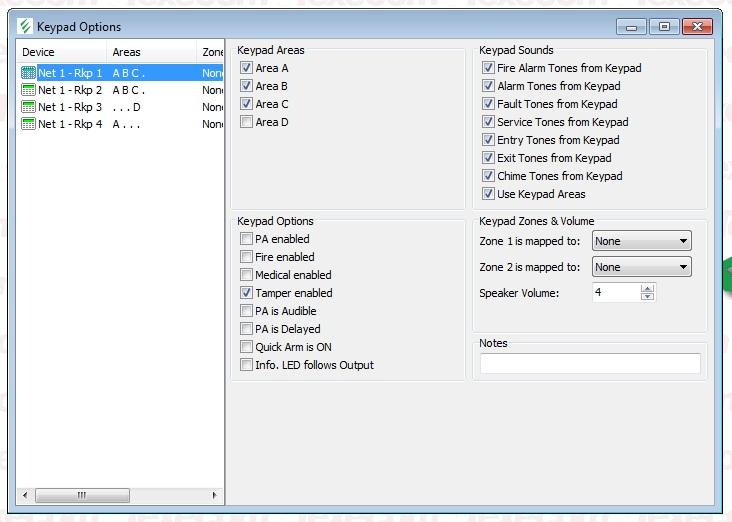732x522 pixels.
Task: Click into the Notes text field
Action: [x=590, y=364]
